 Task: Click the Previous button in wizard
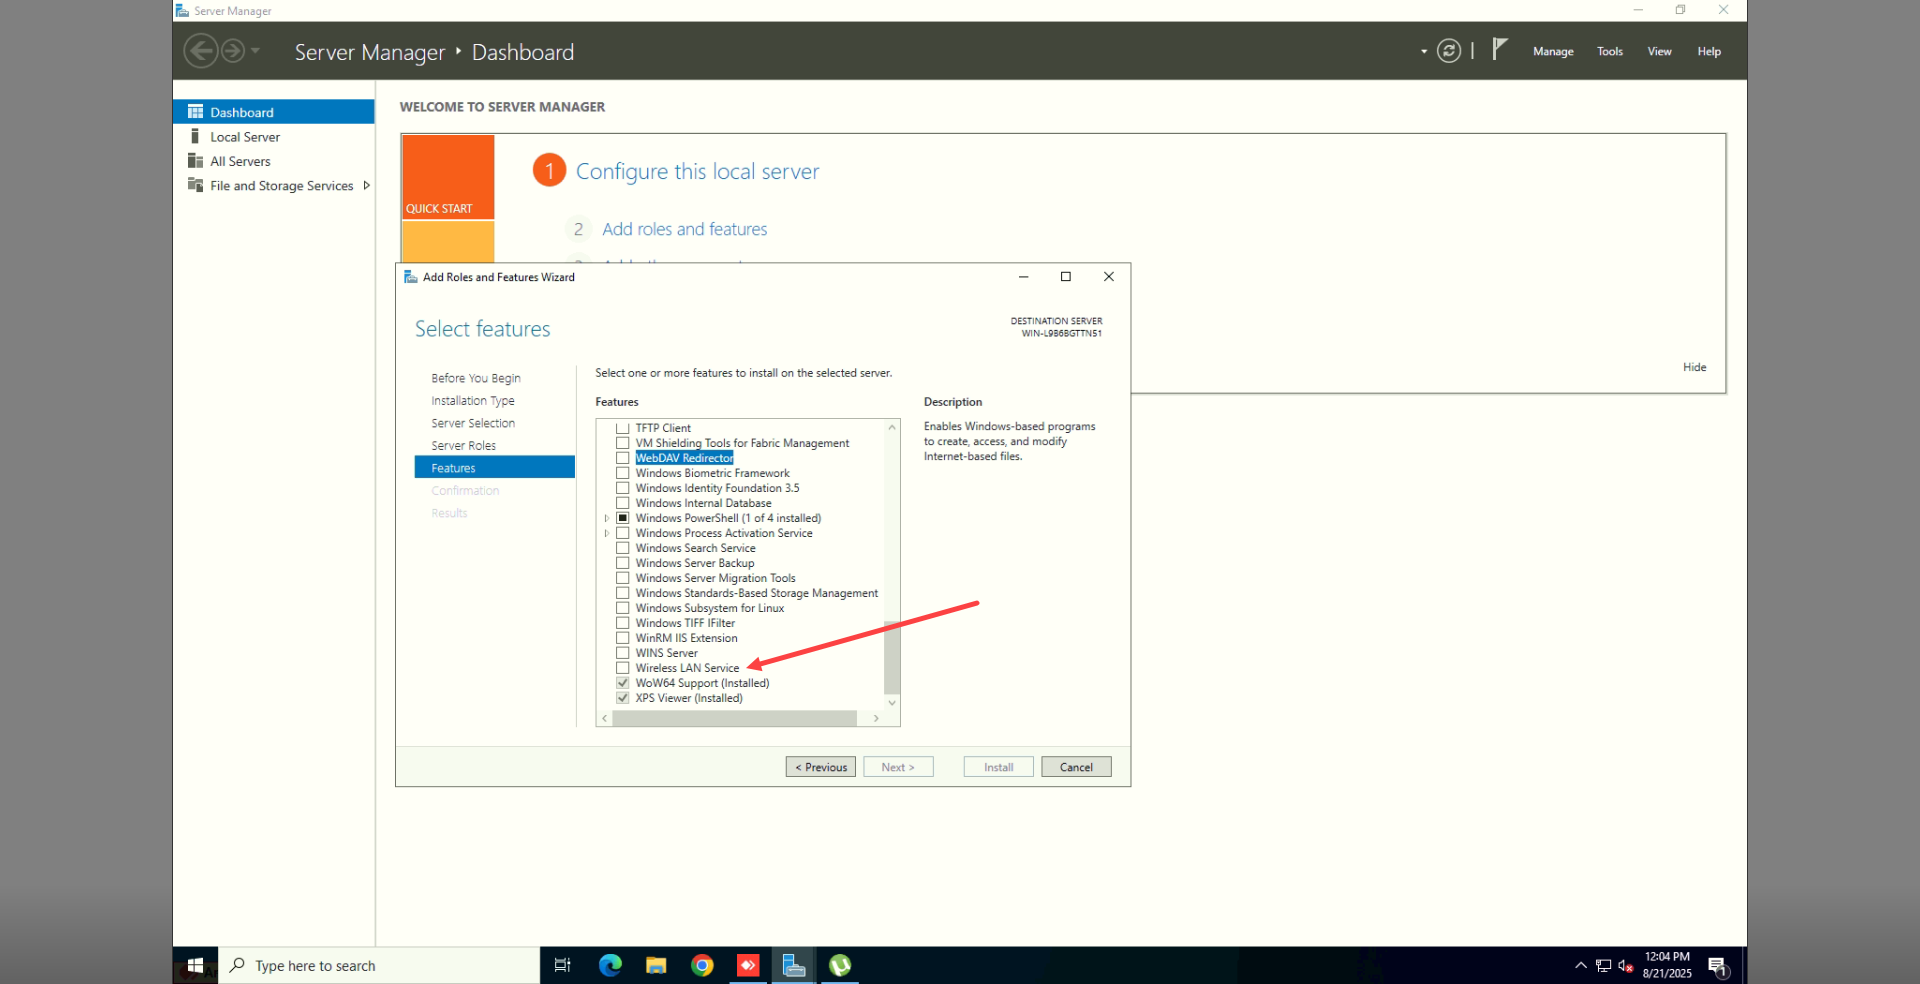[820, 767]
